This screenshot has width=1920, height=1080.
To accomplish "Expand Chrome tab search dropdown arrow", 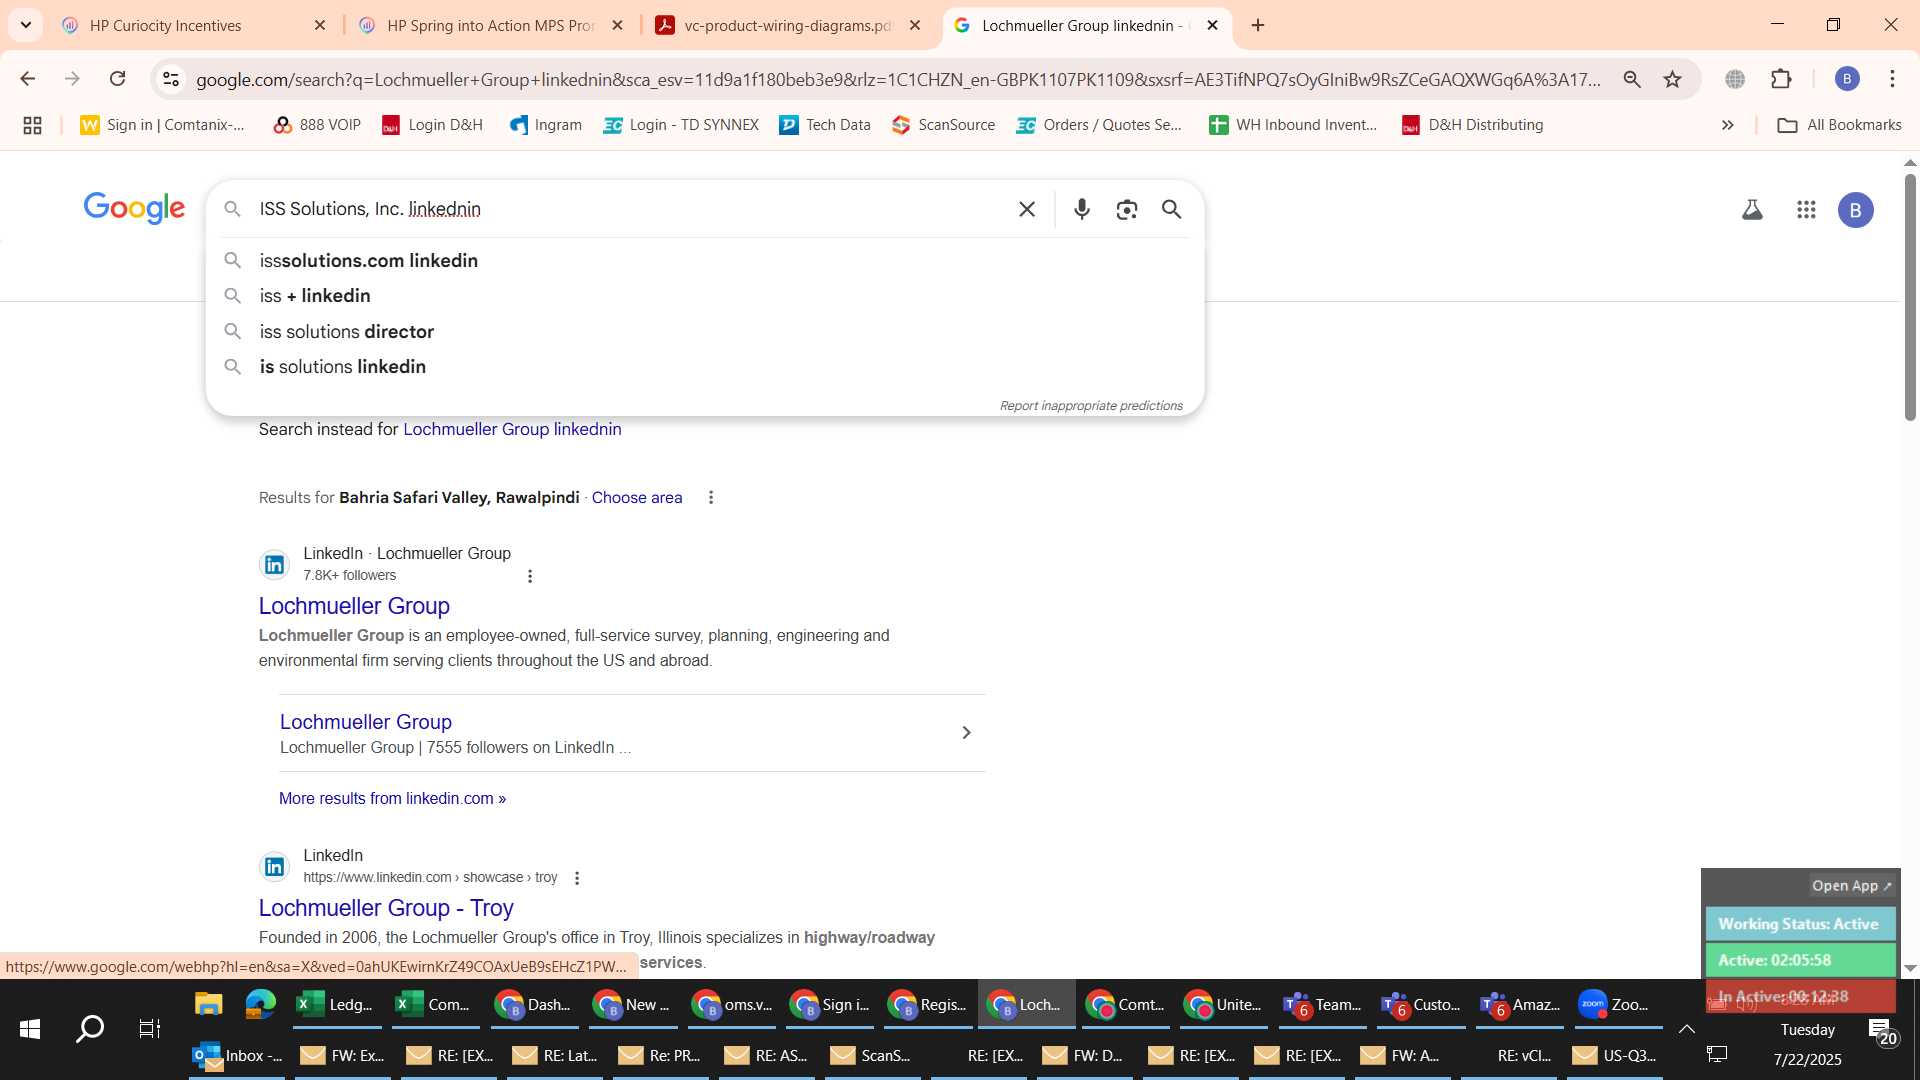I will pos(26,25).
